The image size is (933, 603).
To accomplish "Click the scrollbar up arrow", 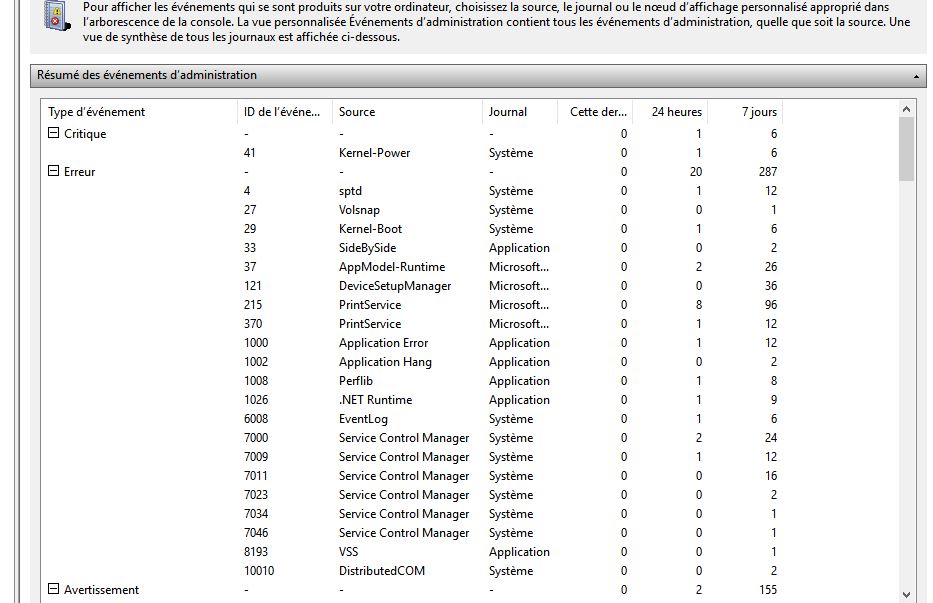I will tap(906, 109).
